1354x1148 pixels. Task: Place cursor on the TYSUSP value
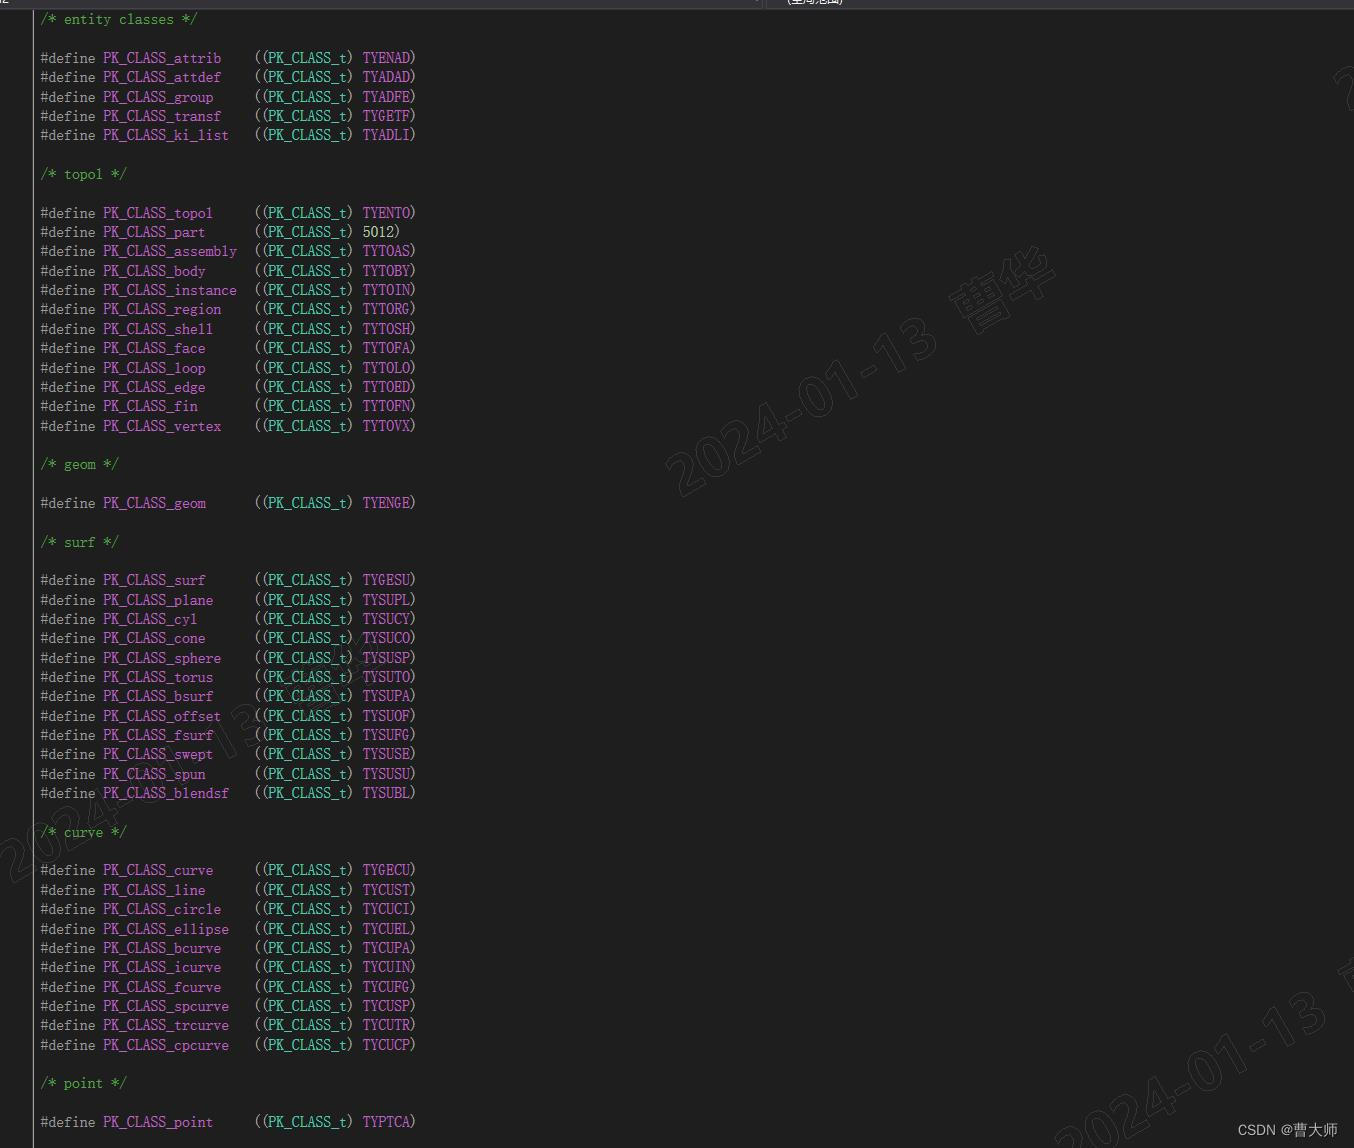(386, 658)
